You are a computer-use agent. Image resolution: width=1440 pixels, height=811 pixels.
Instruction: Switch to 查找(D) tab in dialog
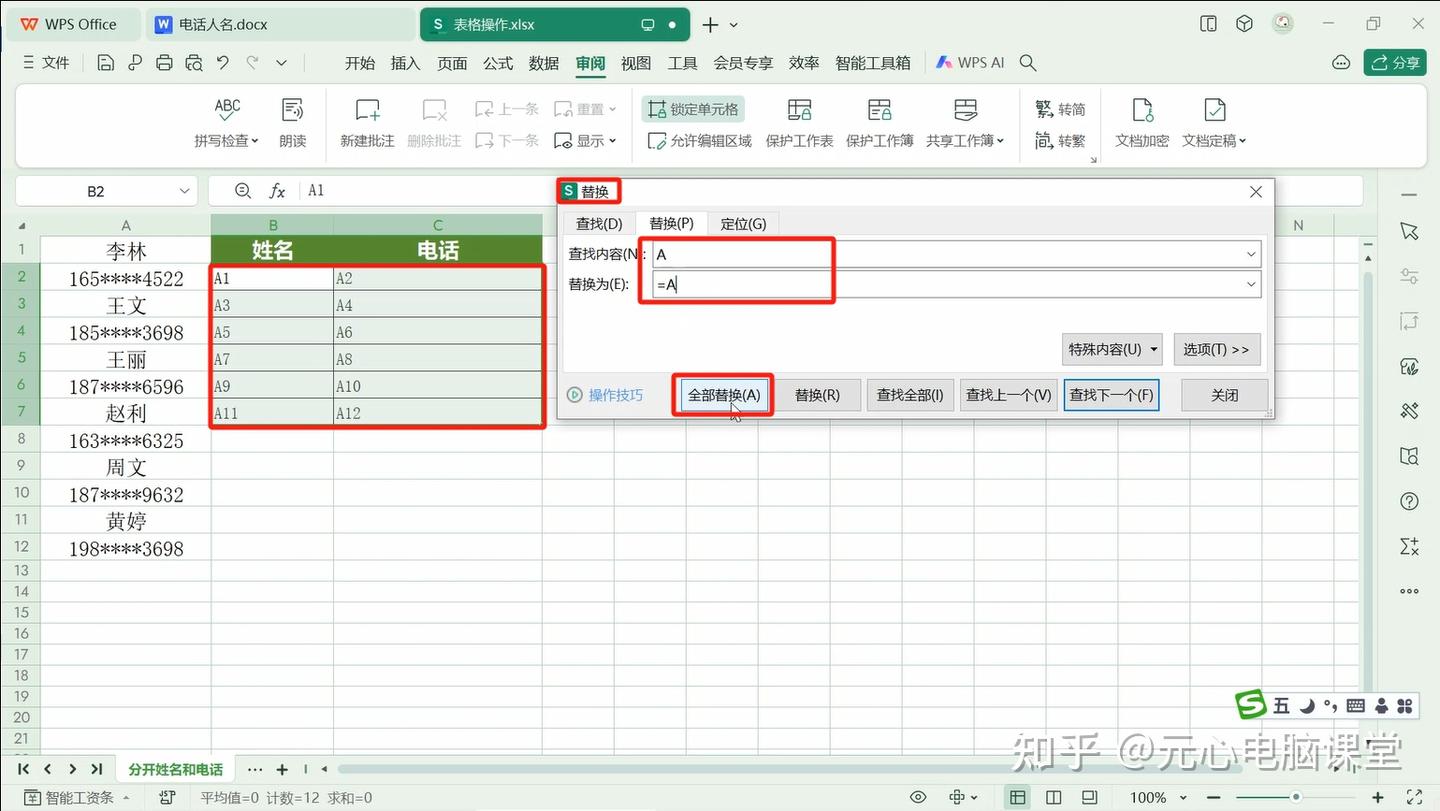[x=599, y=224]
